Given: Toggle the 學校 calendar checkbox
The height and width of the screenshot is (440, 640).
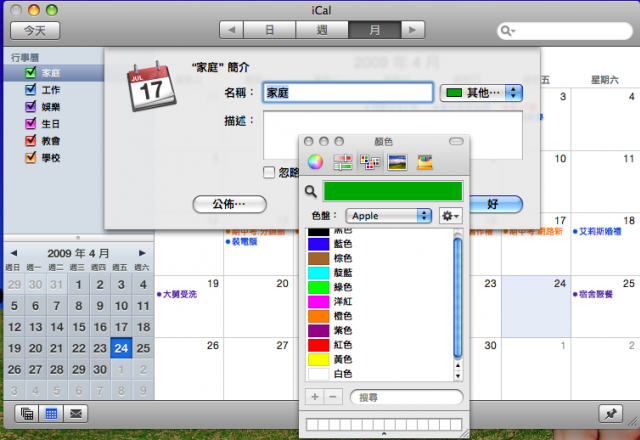Looking at the screenshot, I should click(31, 158).
